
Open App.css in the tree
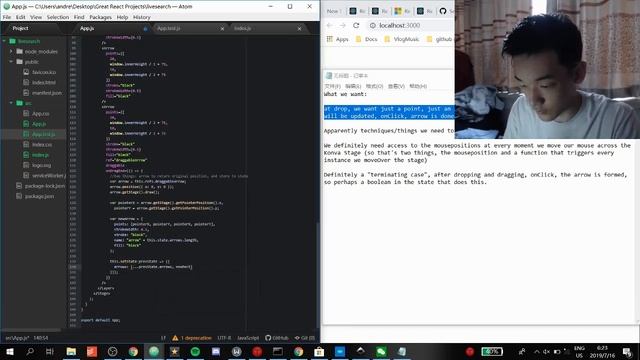pyautogui.click(x=40, y=114)
